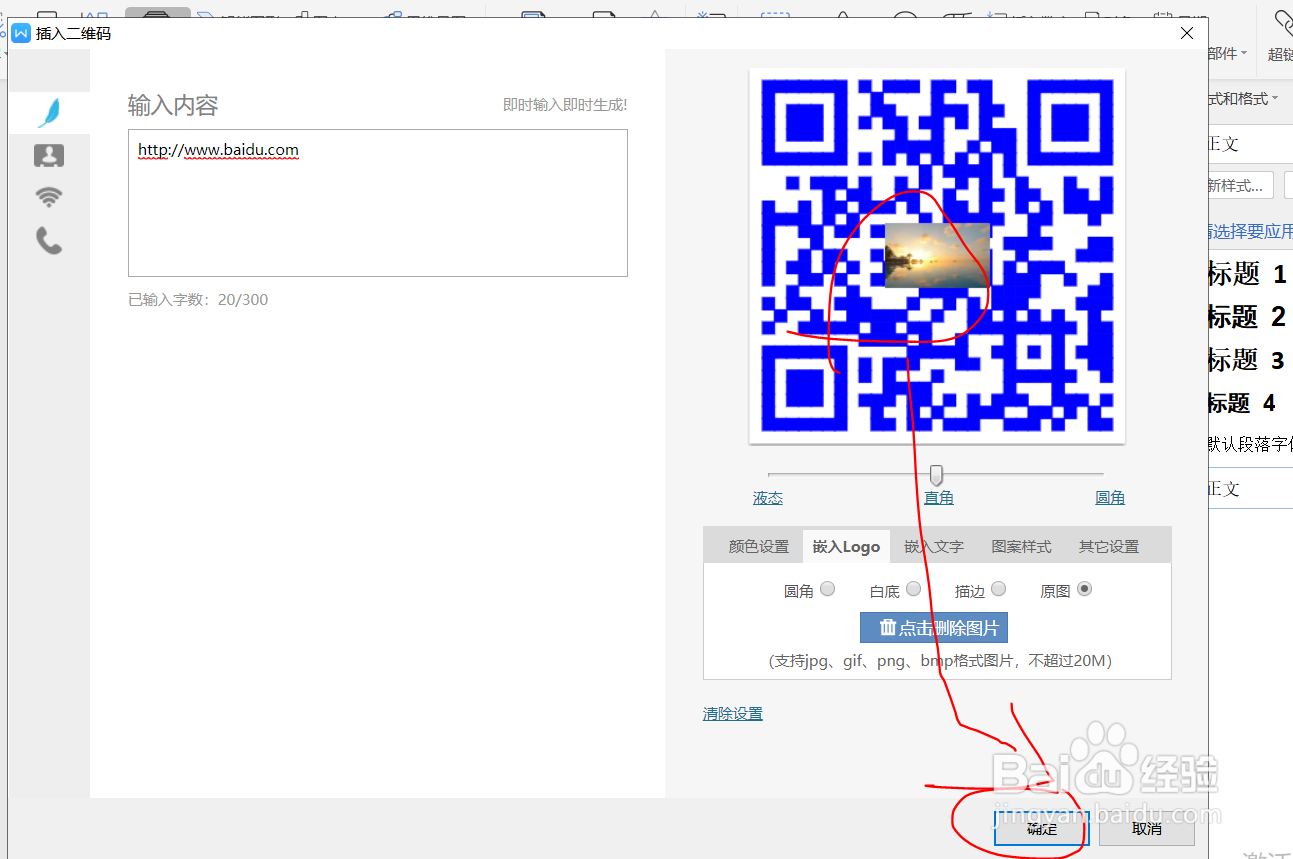Image resolution: width=1293 pixels, height=859 pixels.
Task: Switch to the contact card QR type
Action: (49, 155)
